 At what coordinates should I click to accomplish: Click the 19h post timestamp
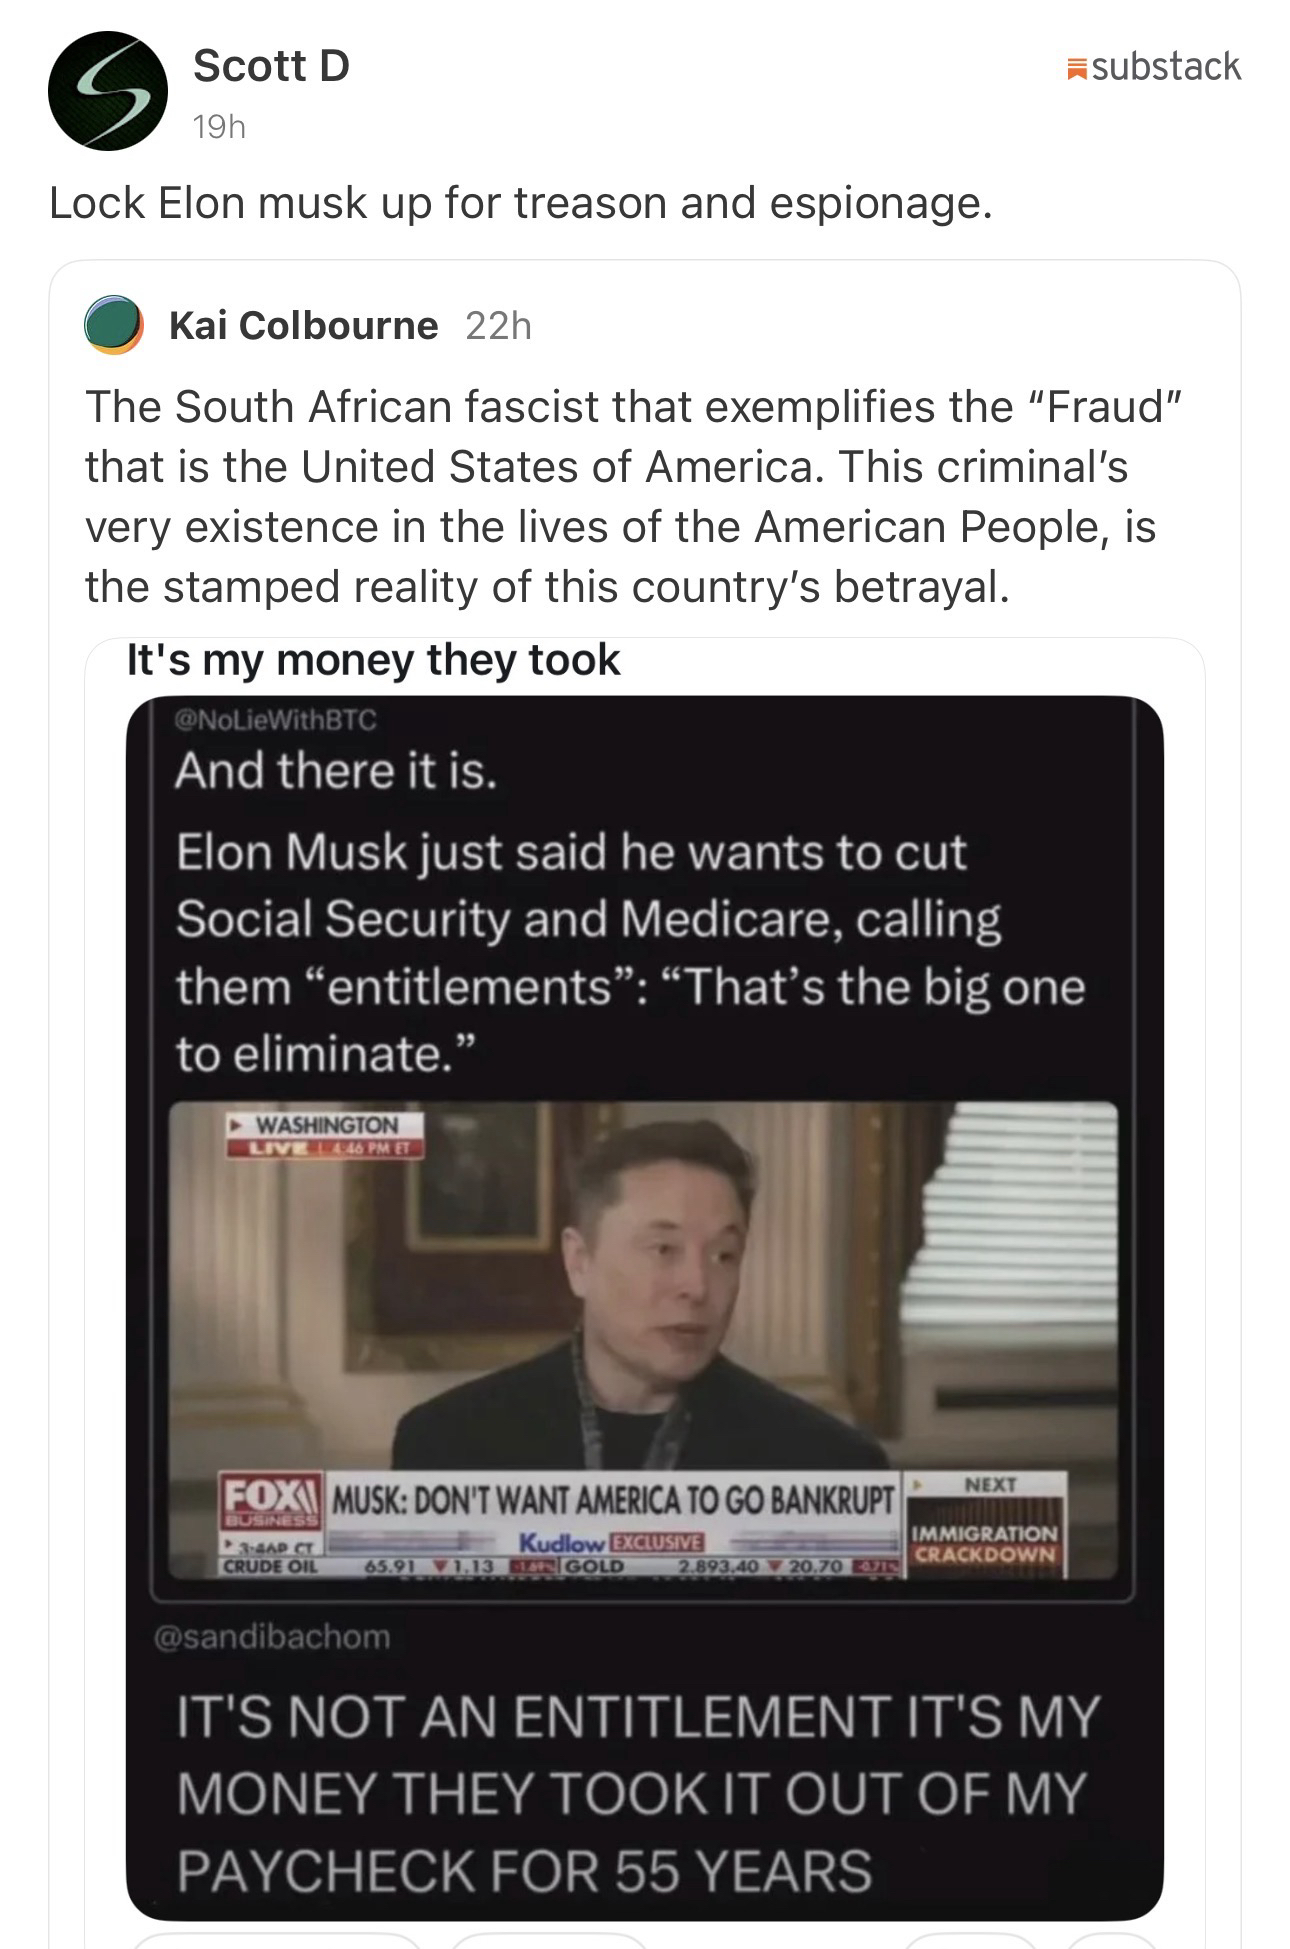pos(219,127)
